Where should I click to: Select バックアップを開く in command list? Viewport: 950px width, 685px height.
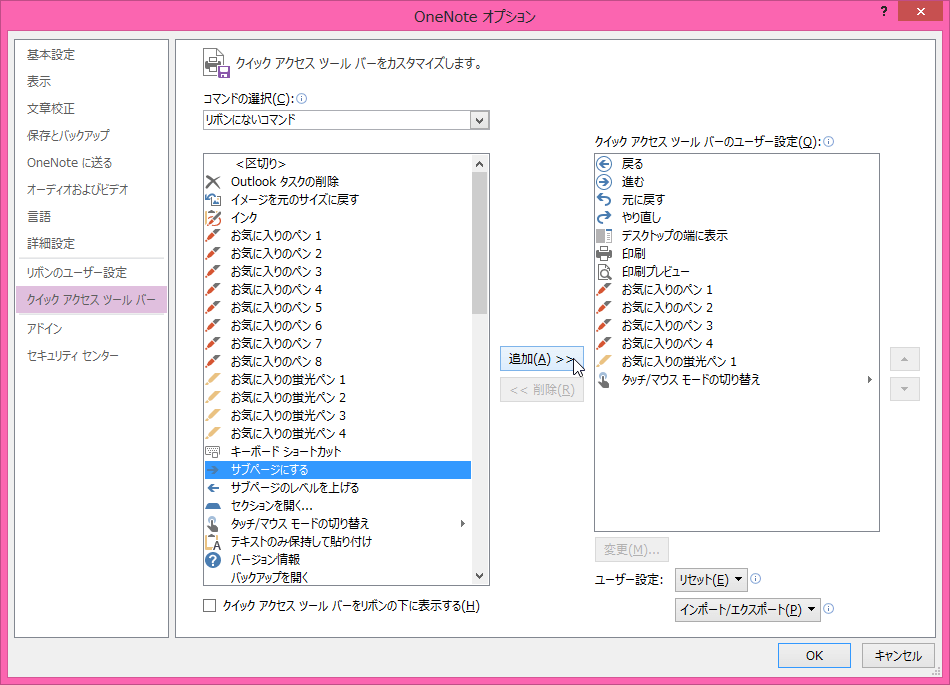(x=337, y=577)
